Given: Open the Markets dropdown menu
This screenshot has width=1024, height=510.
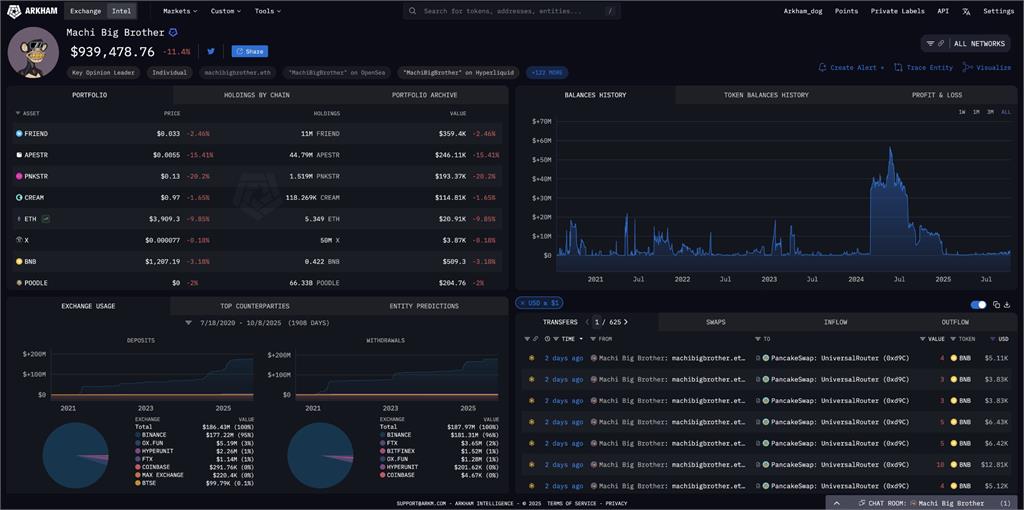Looking at the screenshot, I should pos(180,11).
